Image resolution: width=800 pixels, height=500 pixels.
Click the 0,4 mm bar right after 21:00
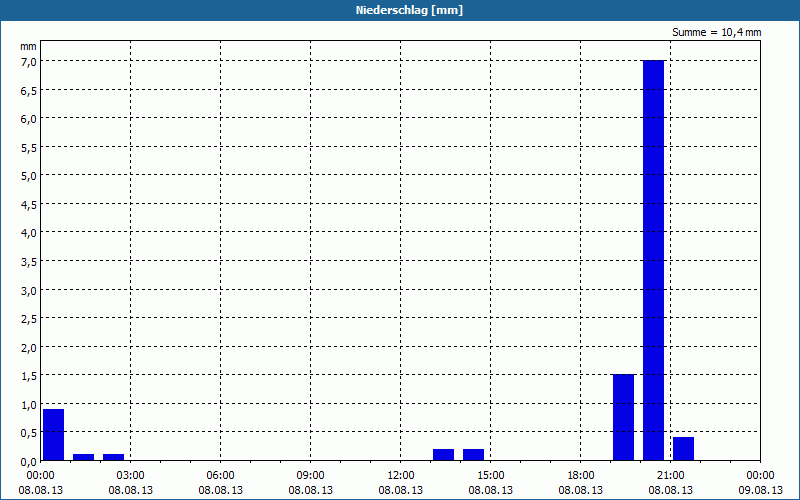coord(683,449)
